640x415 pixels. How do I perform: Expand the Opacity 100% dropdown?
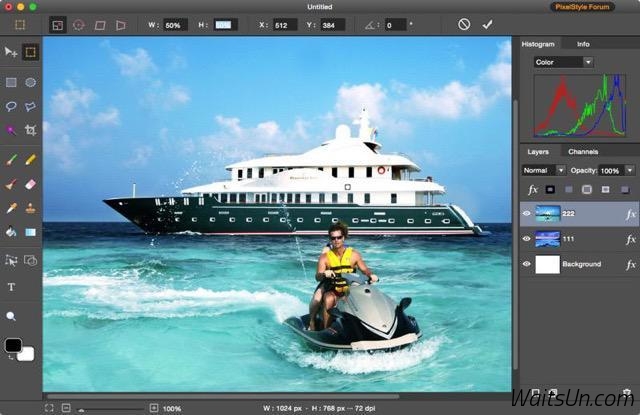point(630,170)
